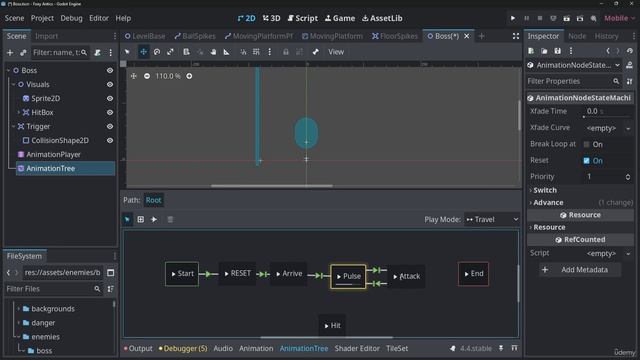Stop the running project
The width and height of the screenshot is (640, 360).
(540, 18)
